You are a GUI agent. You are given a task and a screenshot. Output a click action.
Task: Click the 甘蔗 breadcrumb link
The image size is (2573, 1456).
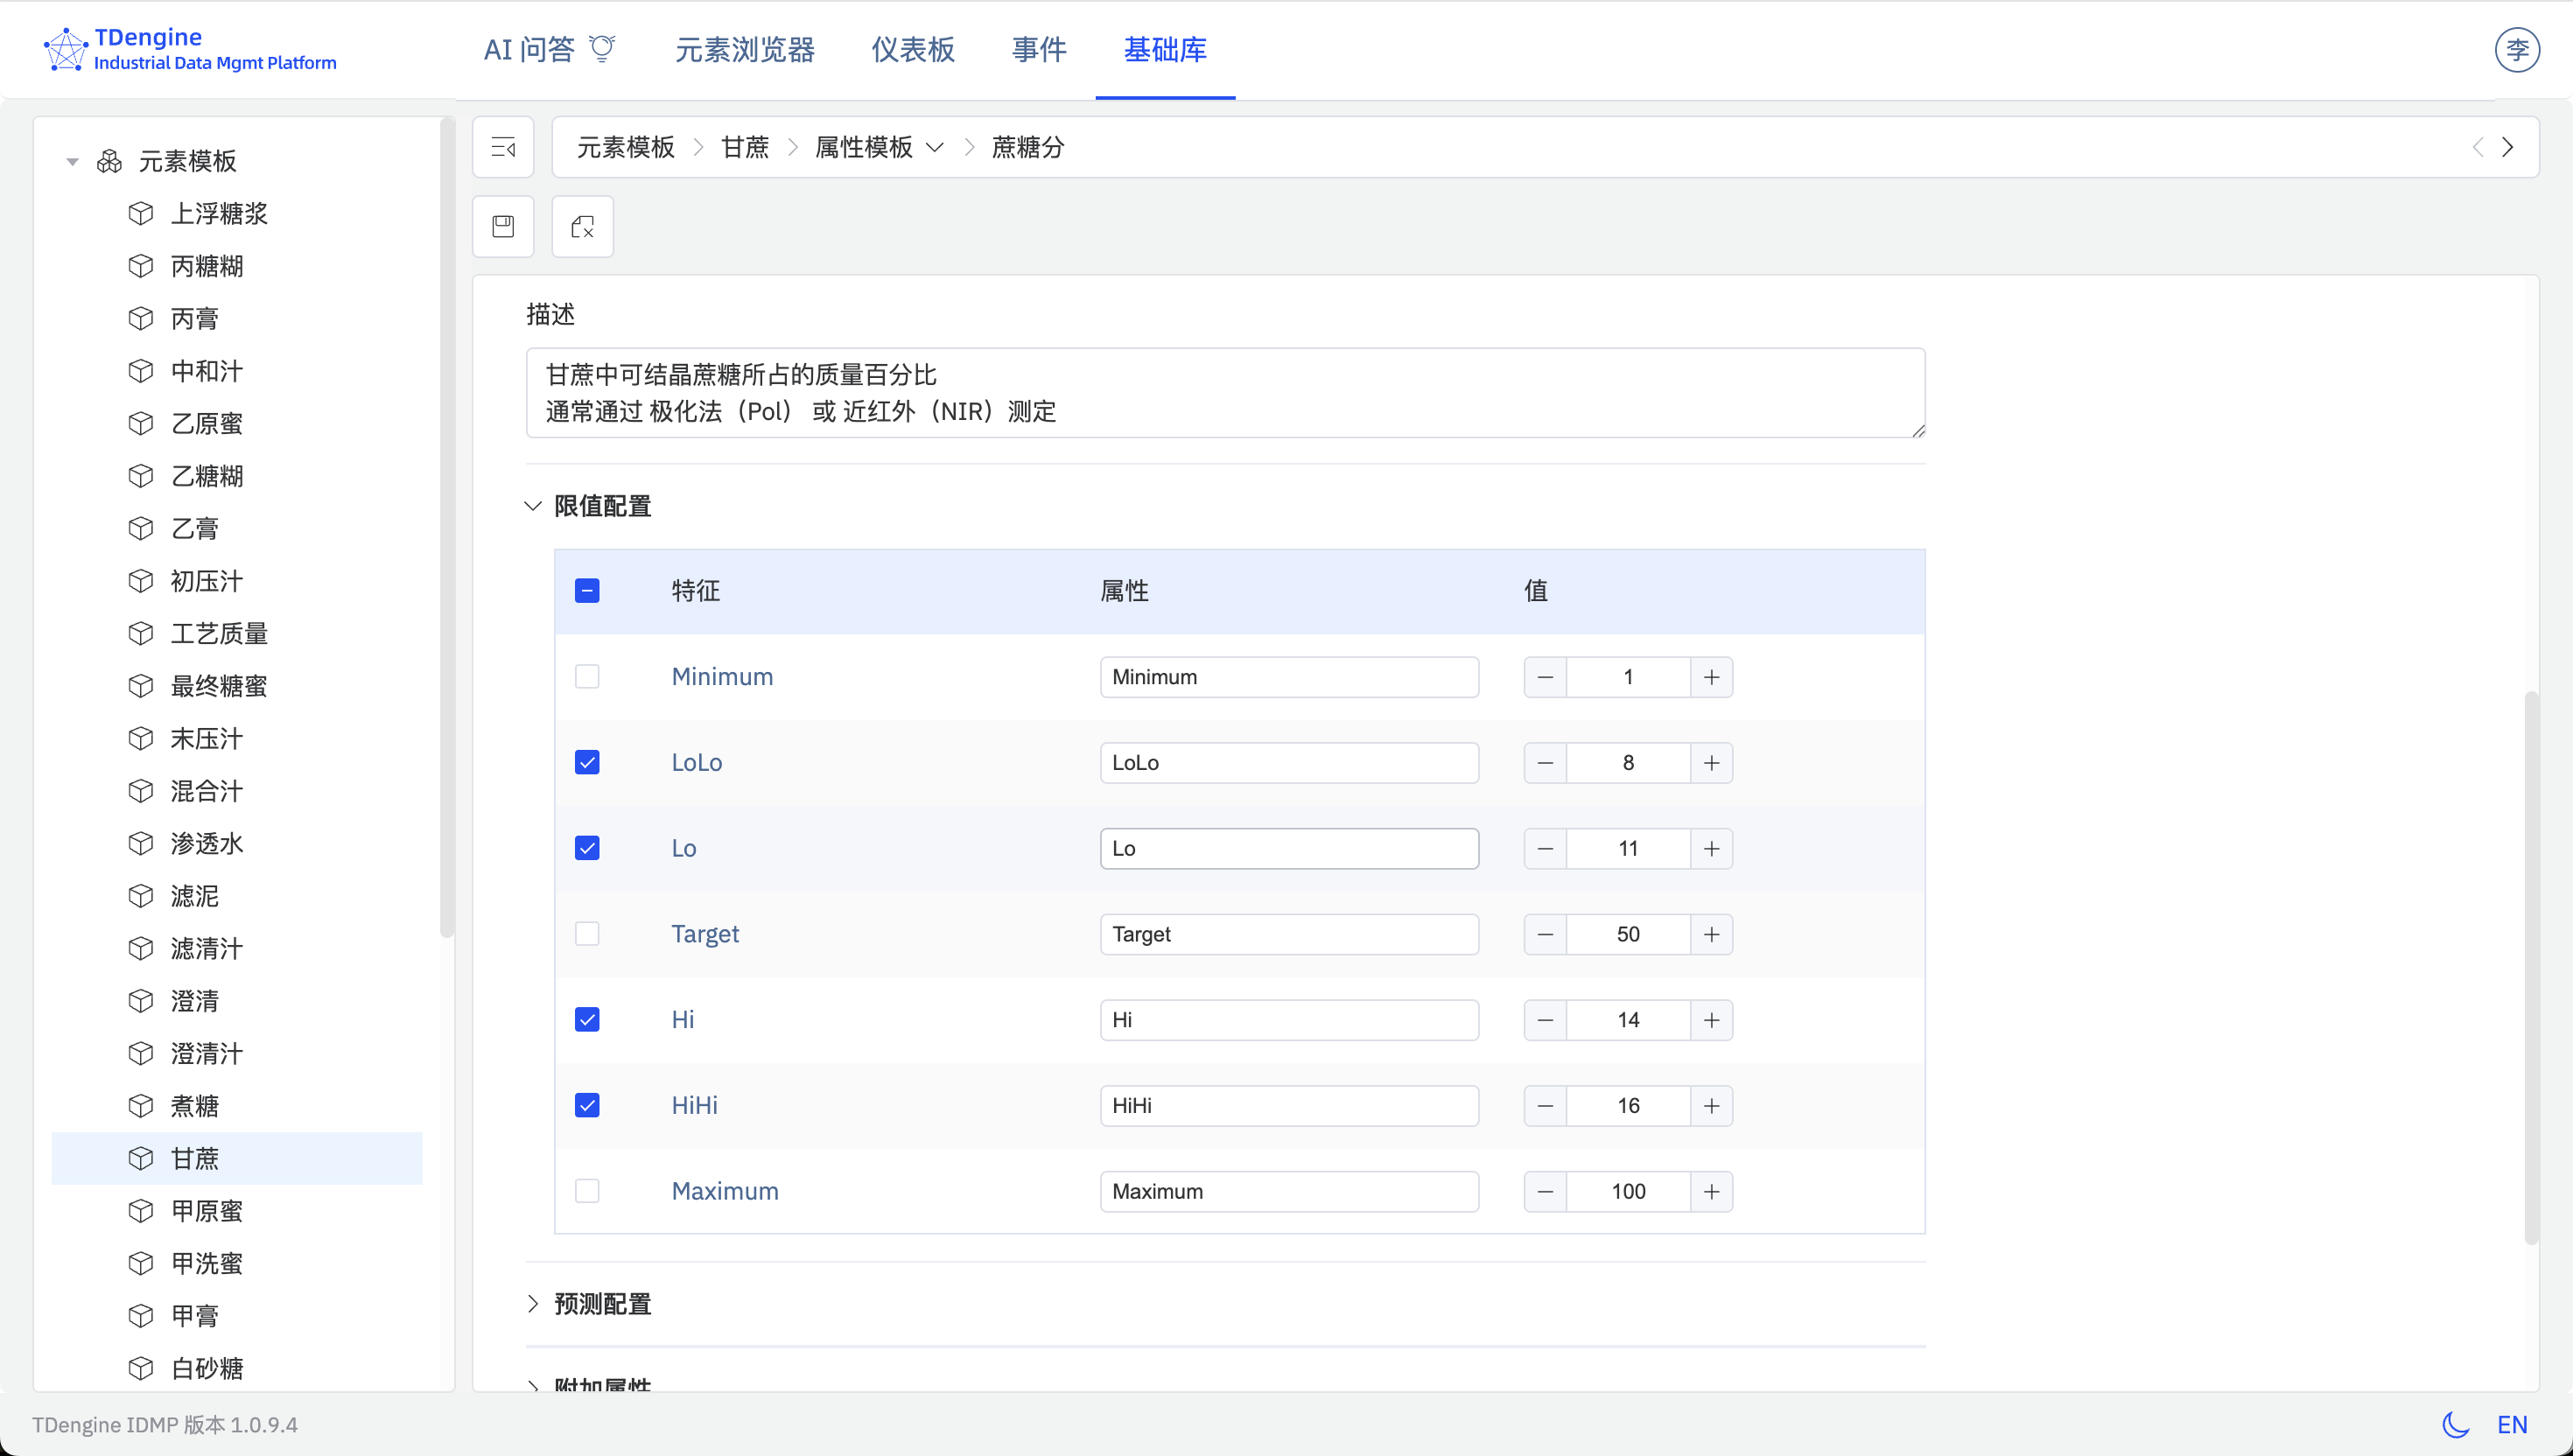coord(745,147)
